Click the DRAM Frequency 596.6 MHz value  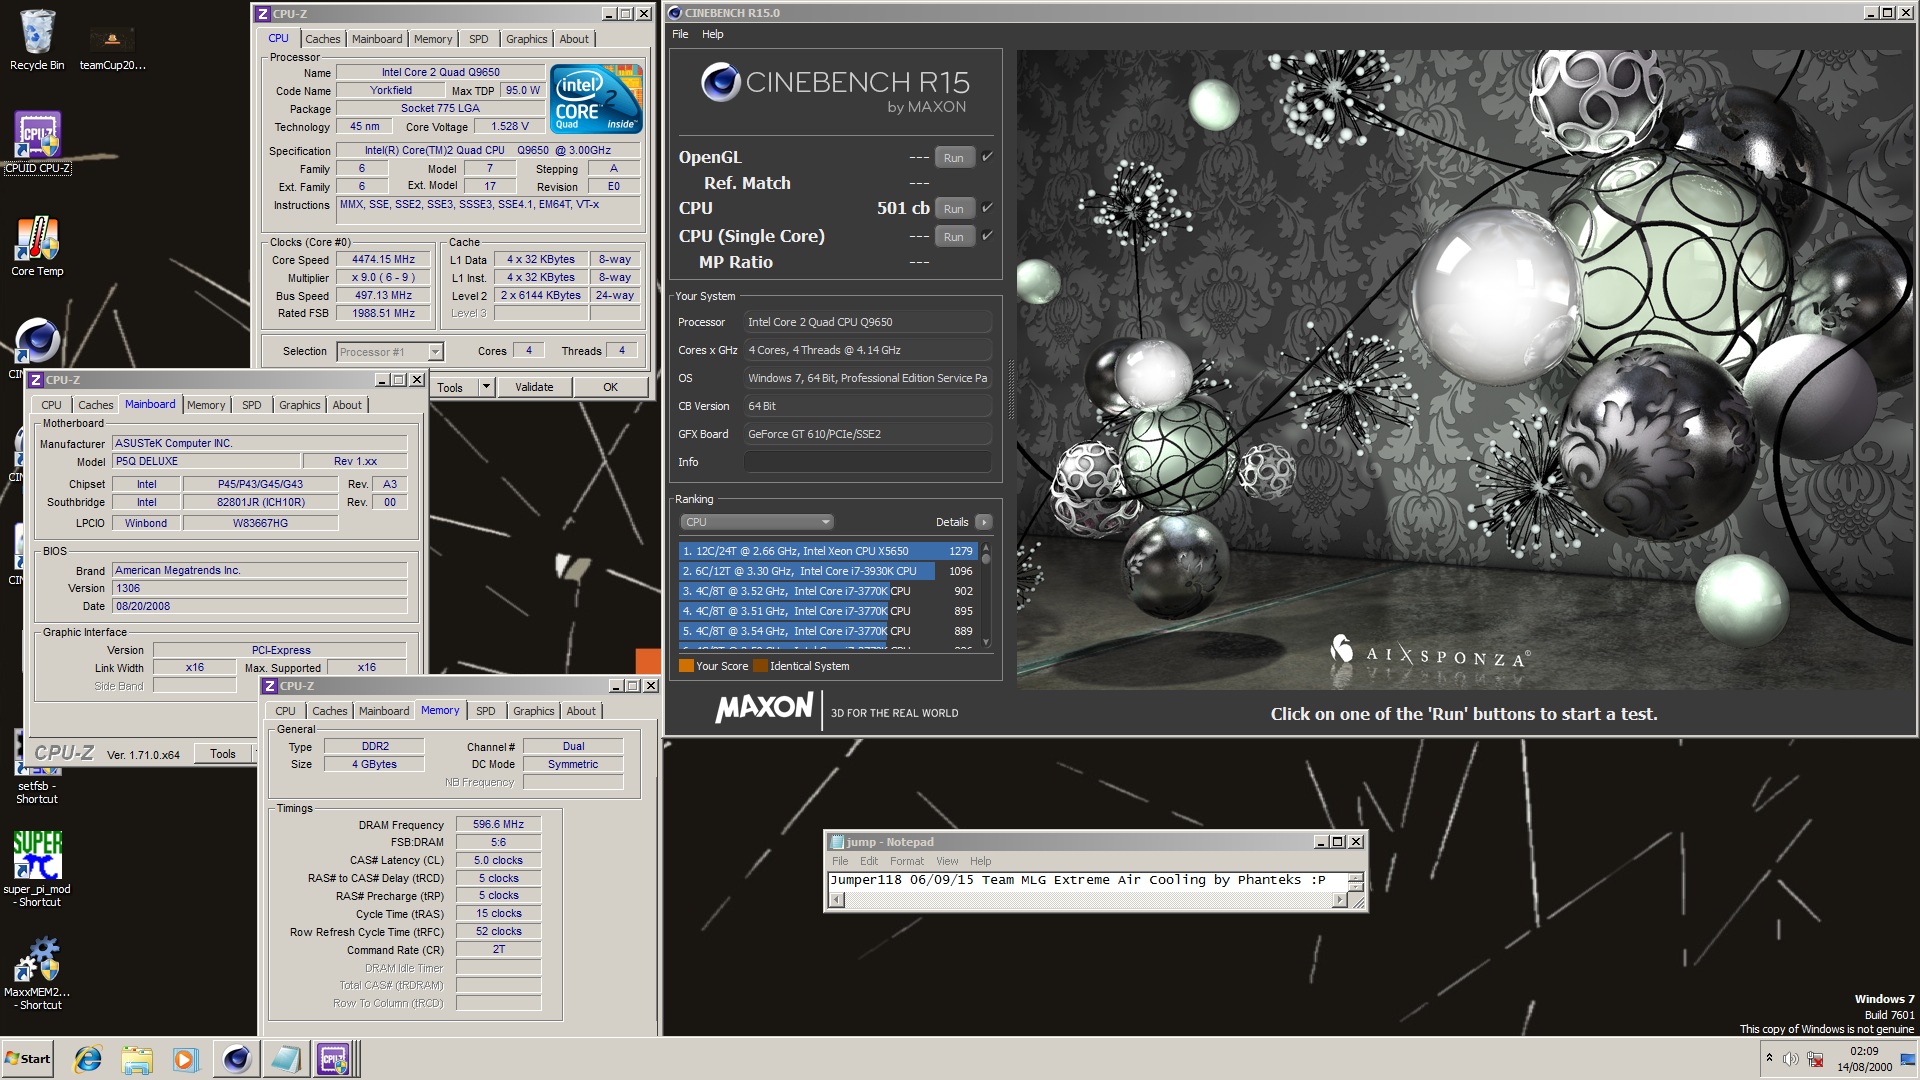coord(498,825)
